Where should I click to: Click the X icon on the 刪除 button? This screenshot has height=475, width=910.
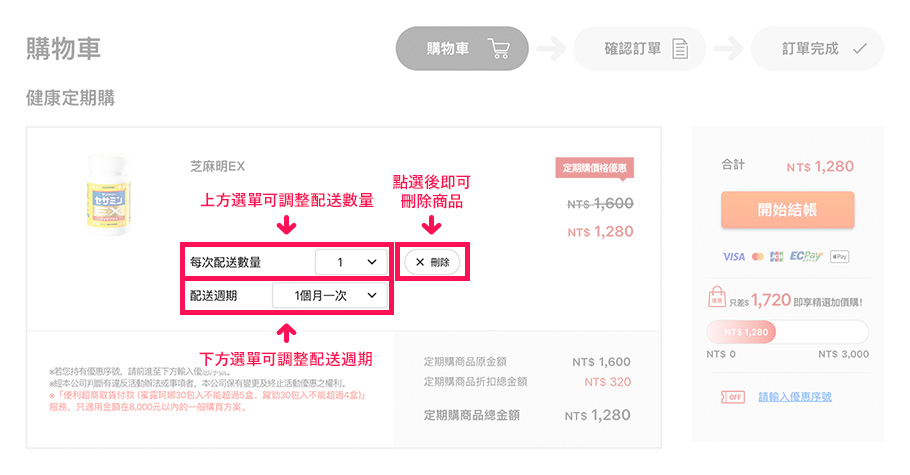tap(420, 262)
